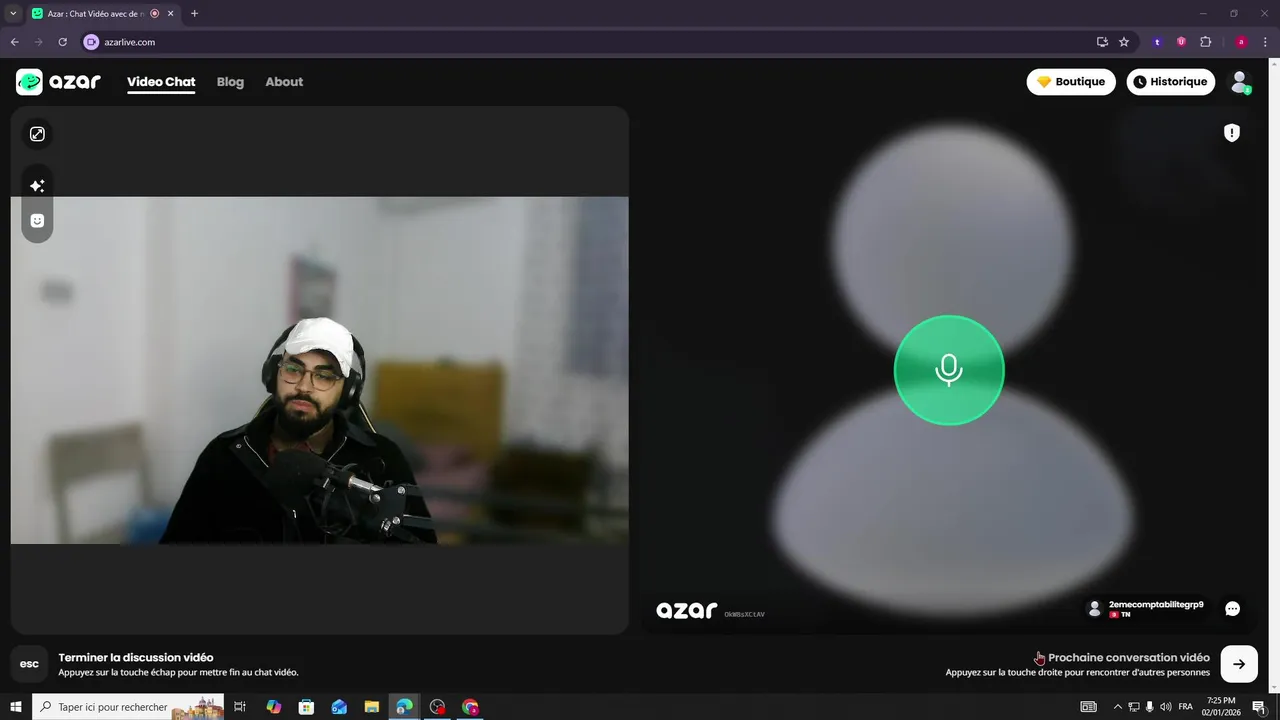Open Task View on the taskbar

240,707
